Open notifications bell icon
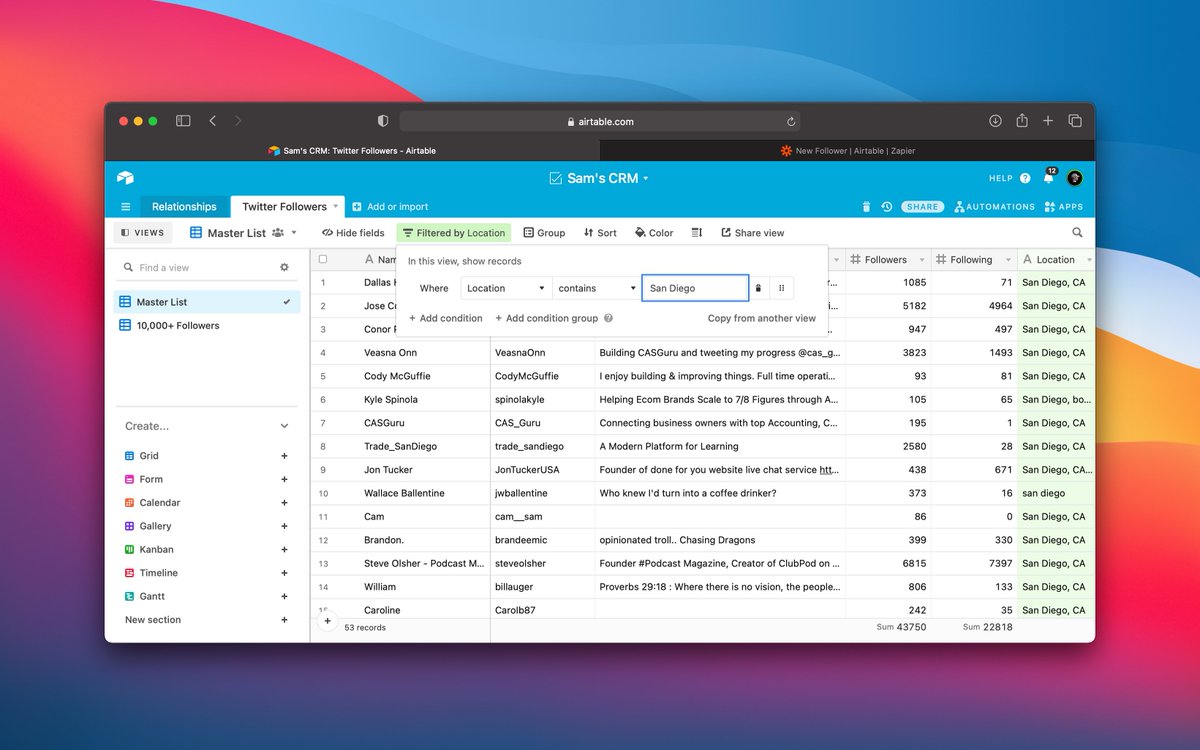This screenshot has height=750, width=1200. click(1048, 178)
